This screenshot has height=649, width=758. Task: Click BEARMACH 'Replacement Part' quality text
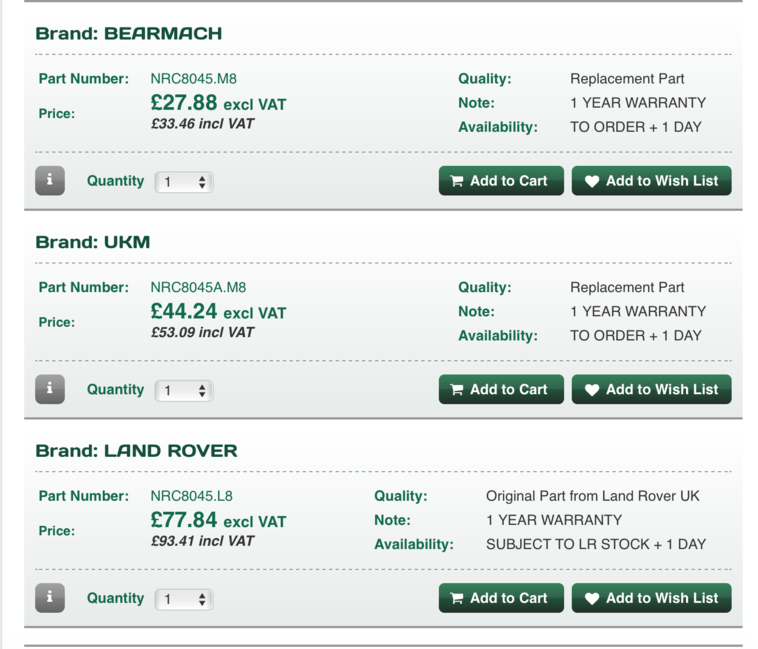pos(627,79)
